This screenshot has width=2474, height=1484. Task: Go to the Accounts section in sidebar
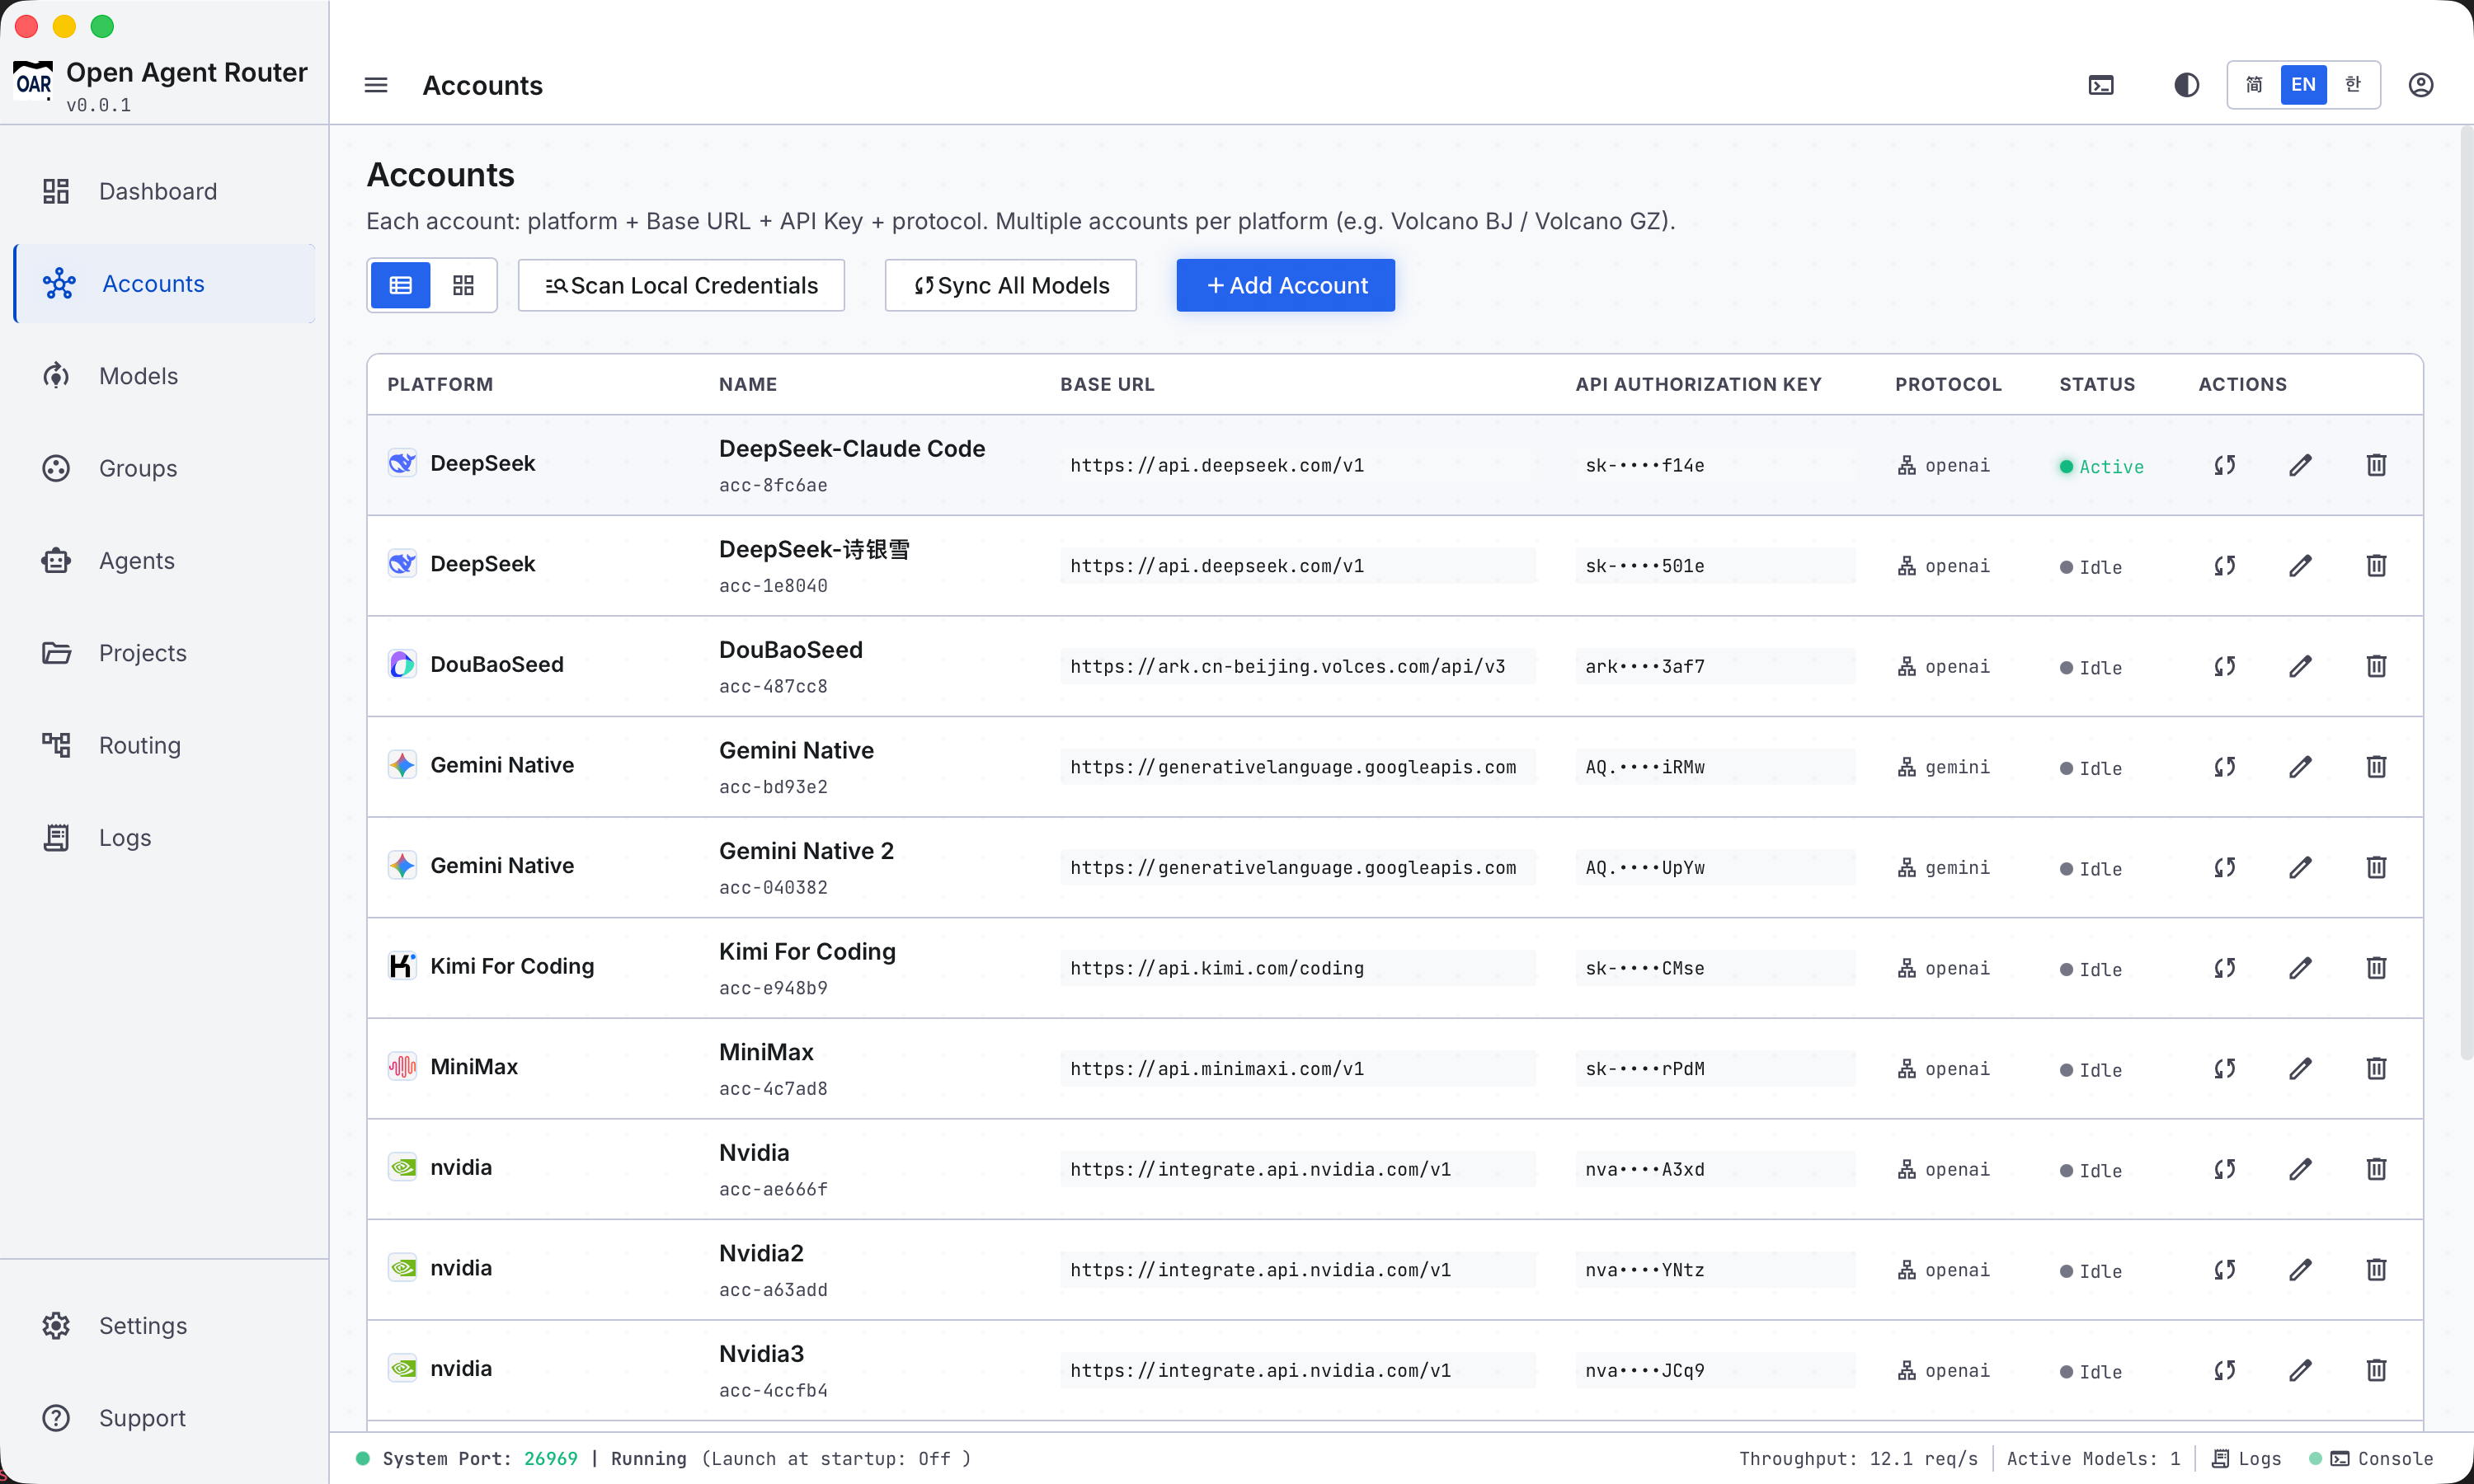[165, 284]
